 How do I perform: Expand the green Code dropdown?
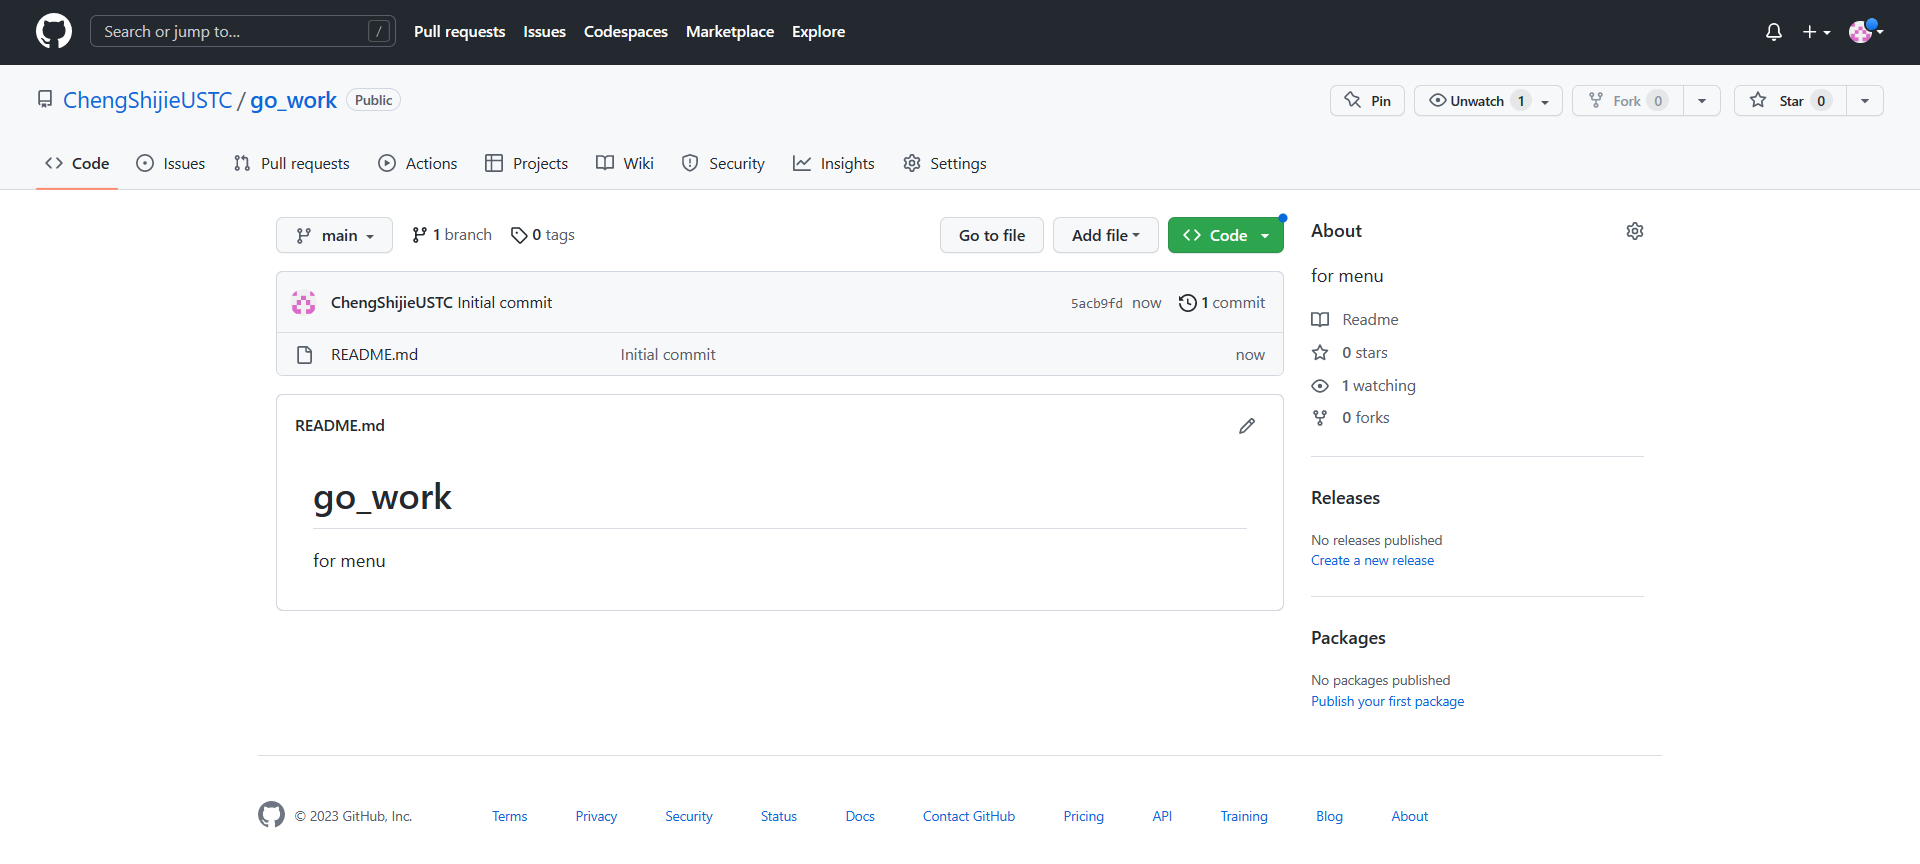coord(1225,235)
